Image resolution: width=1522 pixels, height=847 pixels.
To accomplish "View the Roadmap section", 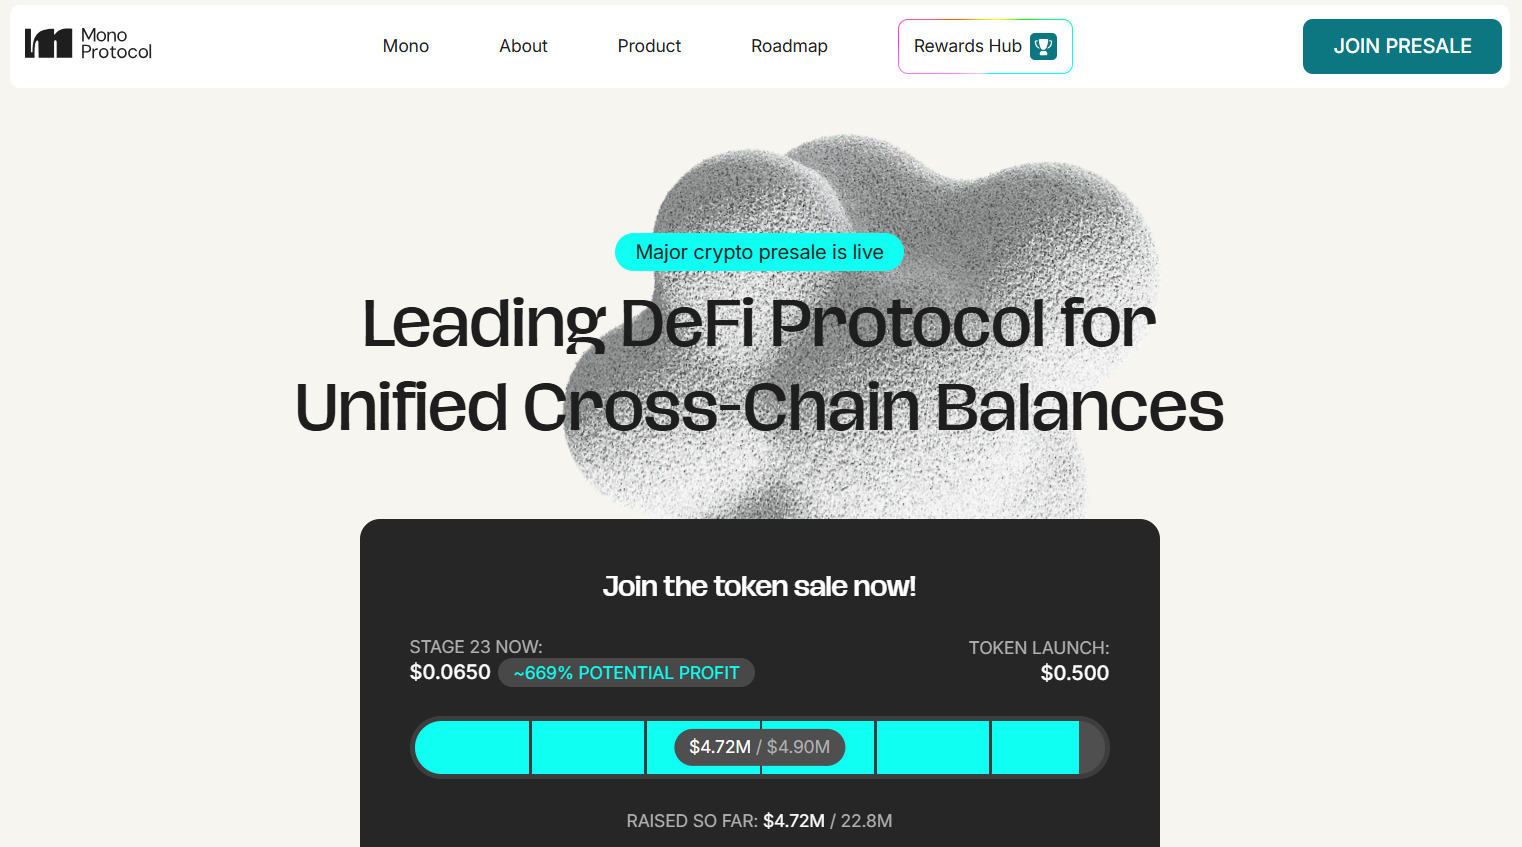I will tap(789, 46).
